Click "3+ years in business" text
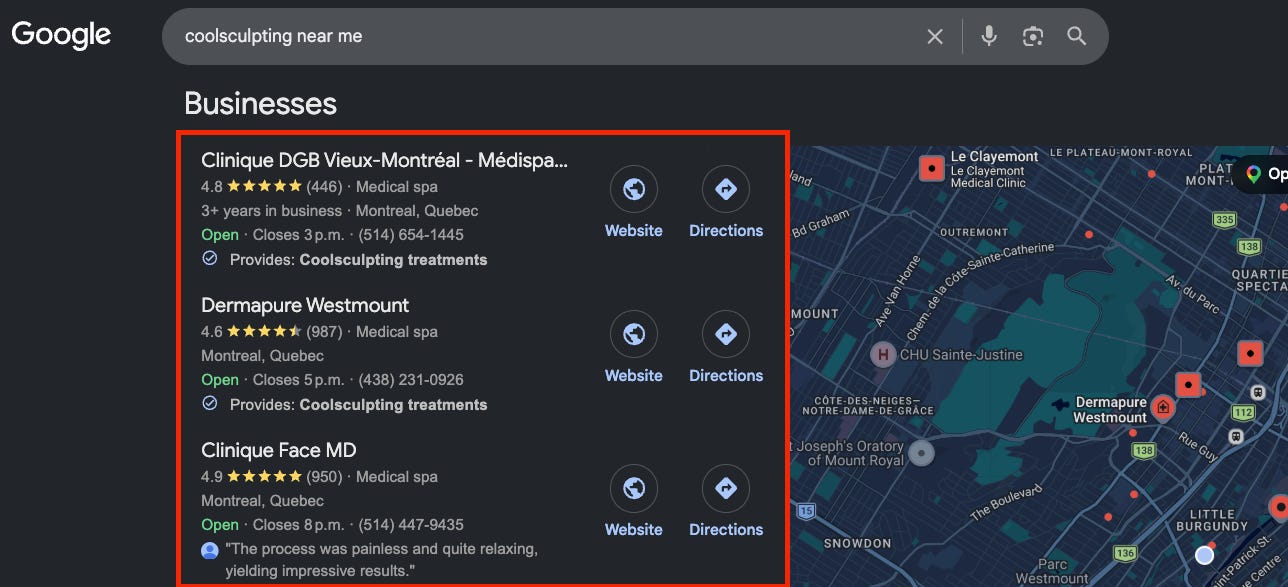Screen dimensions: 1288x587 click(271, 211)
